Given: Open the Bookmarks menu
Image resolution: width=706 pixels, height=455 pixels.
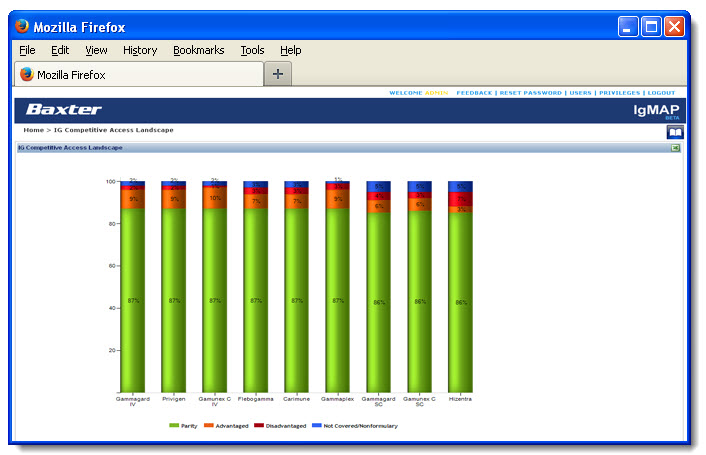Looking at the screenshot, I should [x=199, y=50].
